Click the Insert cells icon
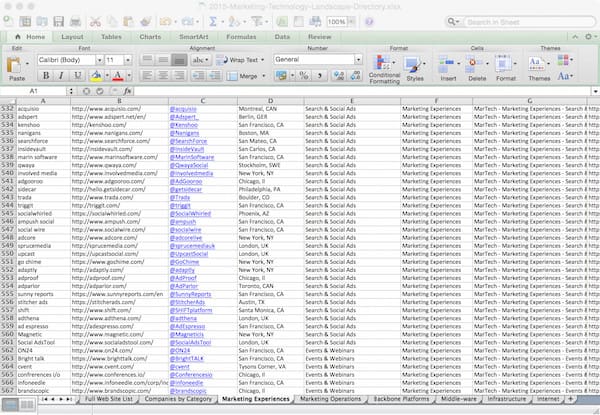Viewport: 600px width, 415px height. coord(447,65)
